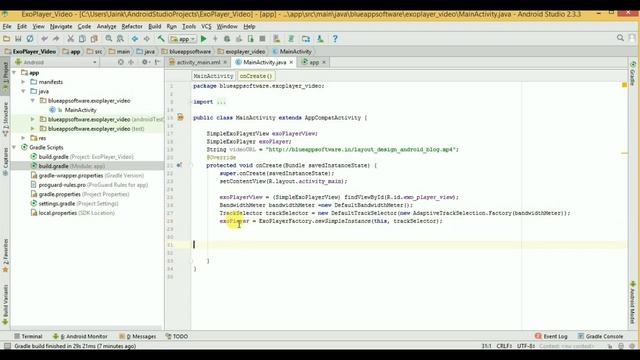
Task: Select settings.gradle file
Action: [57, 204]
